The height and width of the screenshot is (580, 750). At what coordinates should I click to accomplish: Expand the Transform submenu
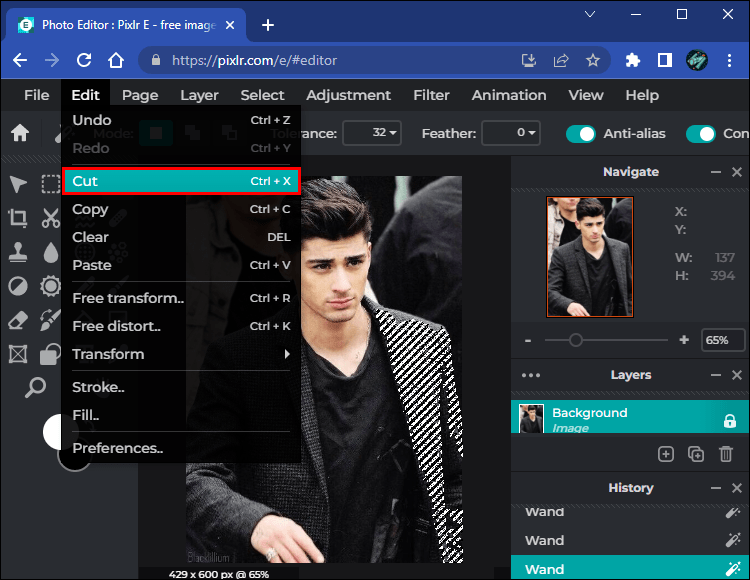point(181,354)
